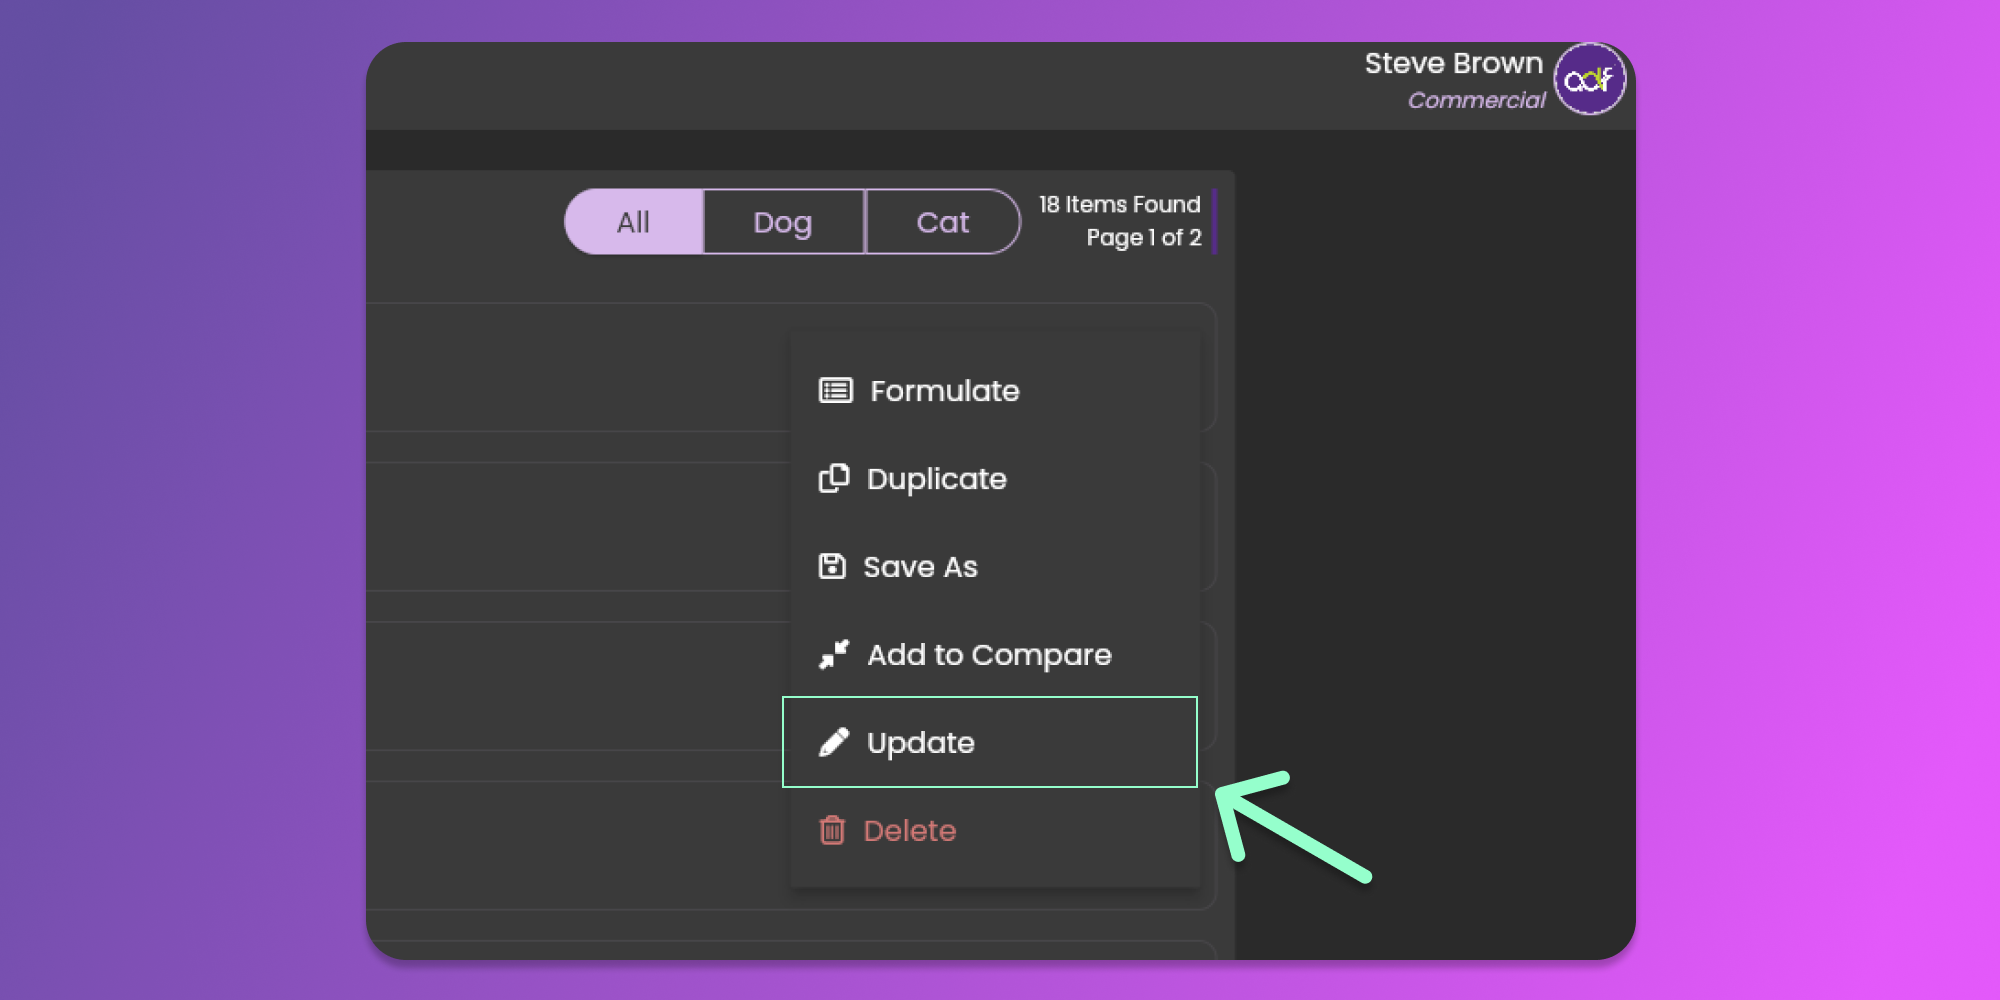The image size is (2000, 1000).
Task: Click the Page 1 of 2 indicator
Action: coord(1143,237)
